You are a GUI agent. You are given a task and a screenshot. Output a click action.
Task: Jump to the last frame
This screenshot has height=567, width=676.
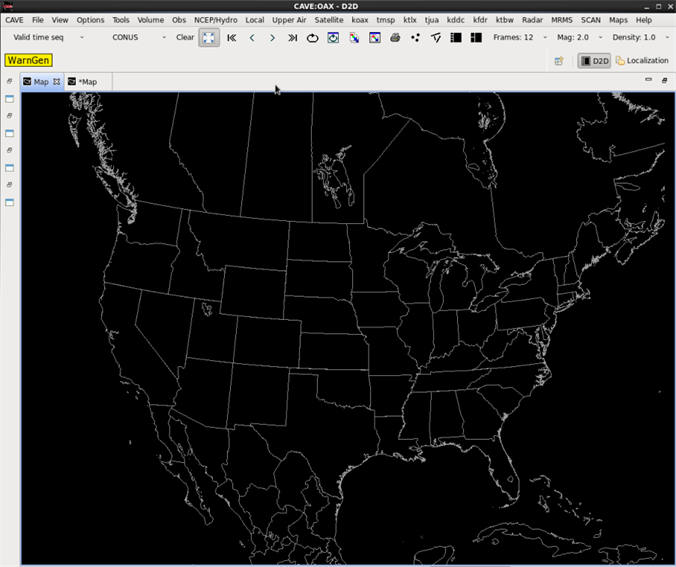293,38
